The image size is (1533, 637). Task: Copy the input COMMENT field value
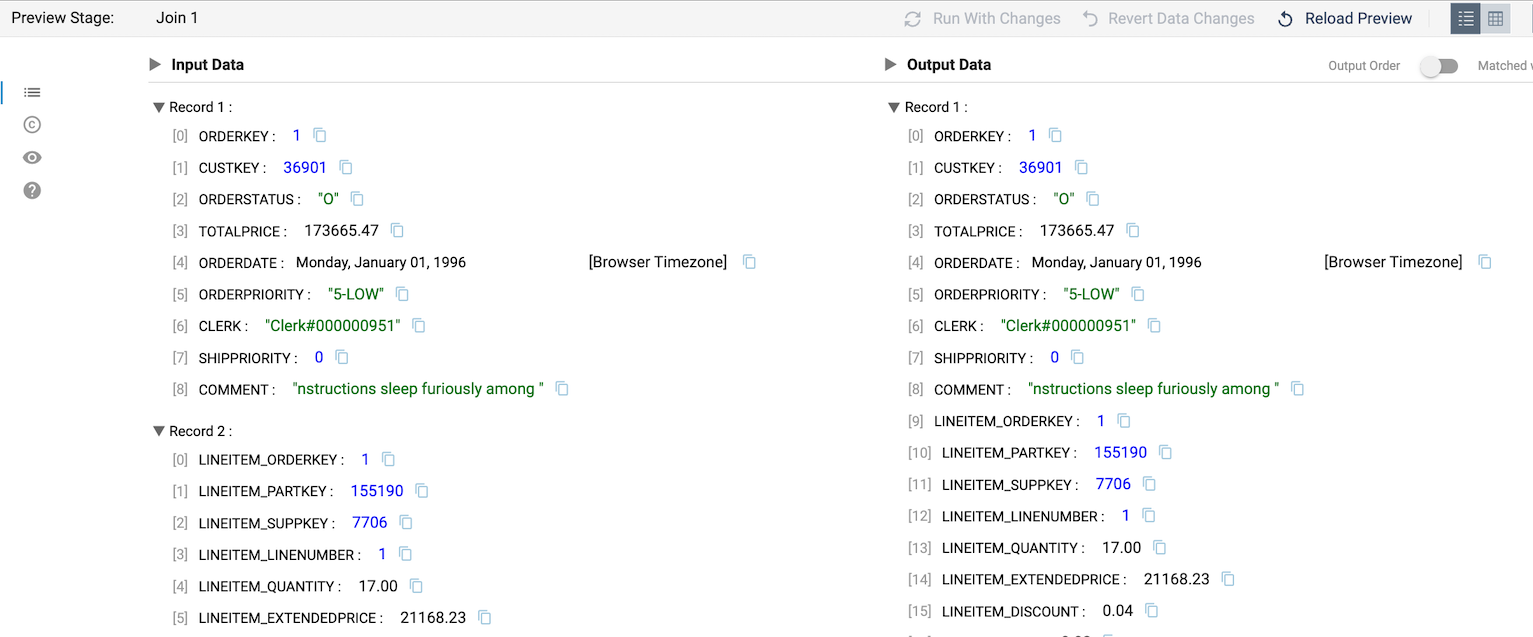[562, 389]
